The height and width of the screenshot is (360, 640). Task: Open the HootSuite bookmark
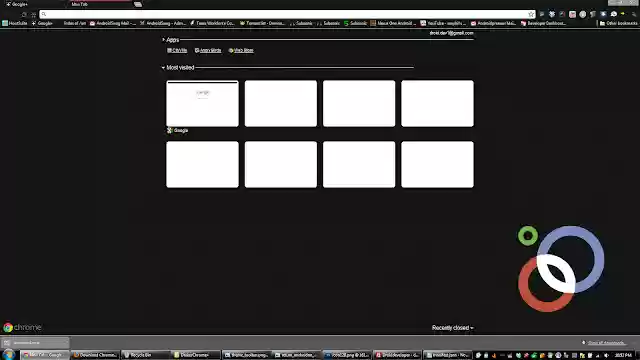tap(15, 23)
